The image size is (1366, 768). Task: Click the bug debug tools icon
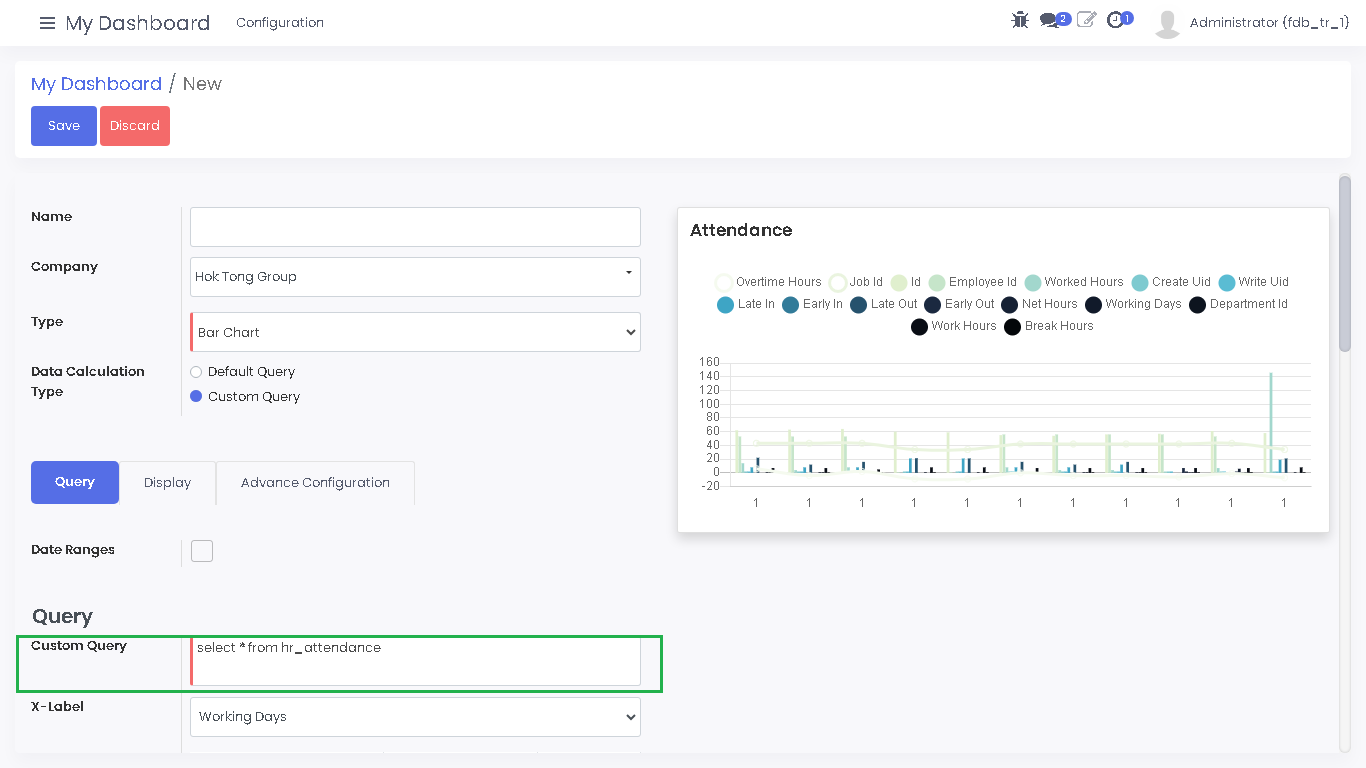click(1020, 20)
